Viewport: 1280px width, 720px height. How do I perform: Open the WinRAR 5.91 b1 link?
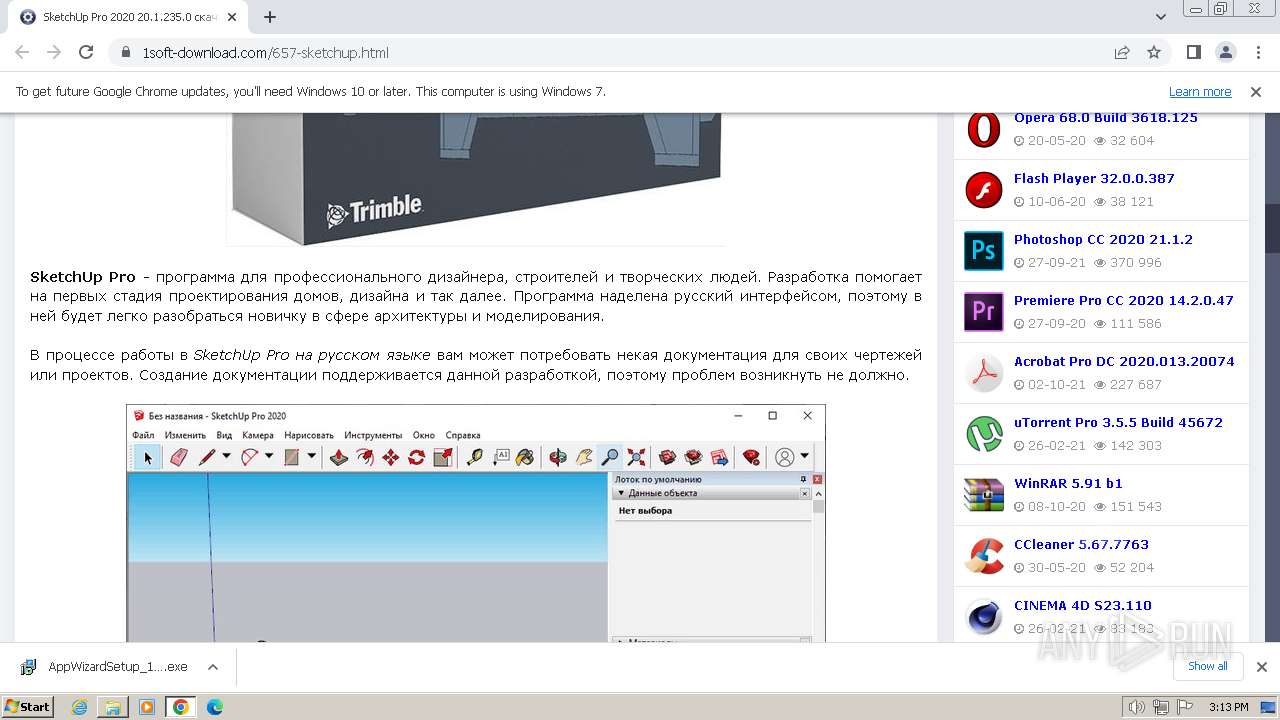(1068, 484)
